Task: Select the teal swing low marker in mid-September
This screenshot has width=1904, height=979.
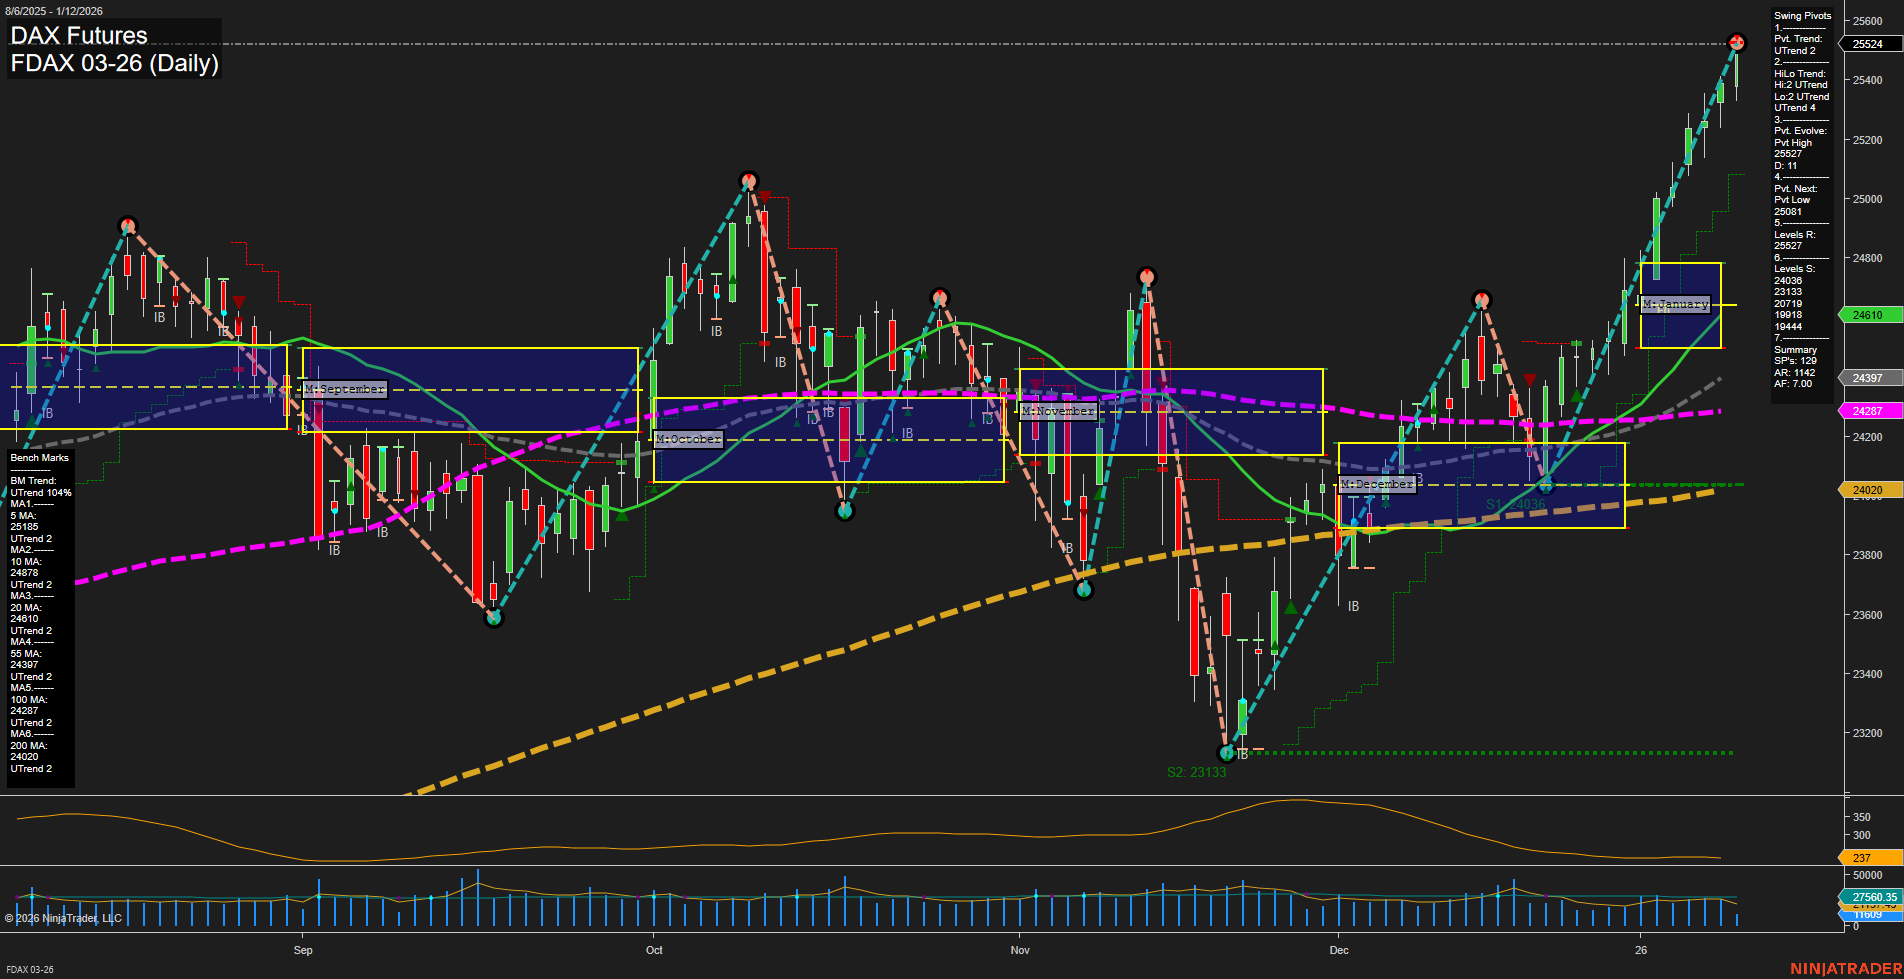Action: 492,617
